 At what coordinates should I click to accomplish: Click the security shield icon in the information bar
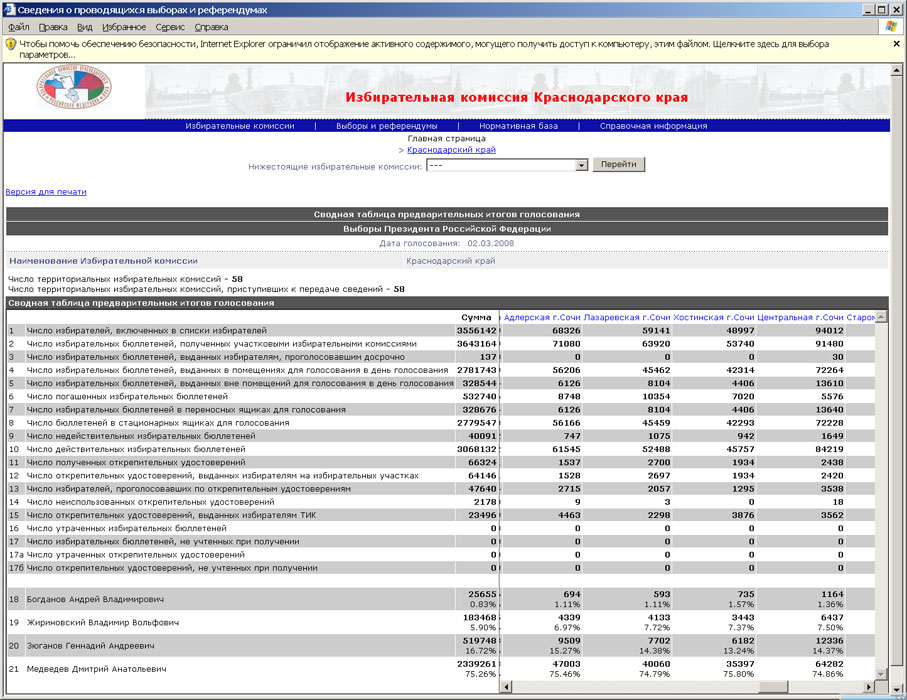click(x=10, y=45)
